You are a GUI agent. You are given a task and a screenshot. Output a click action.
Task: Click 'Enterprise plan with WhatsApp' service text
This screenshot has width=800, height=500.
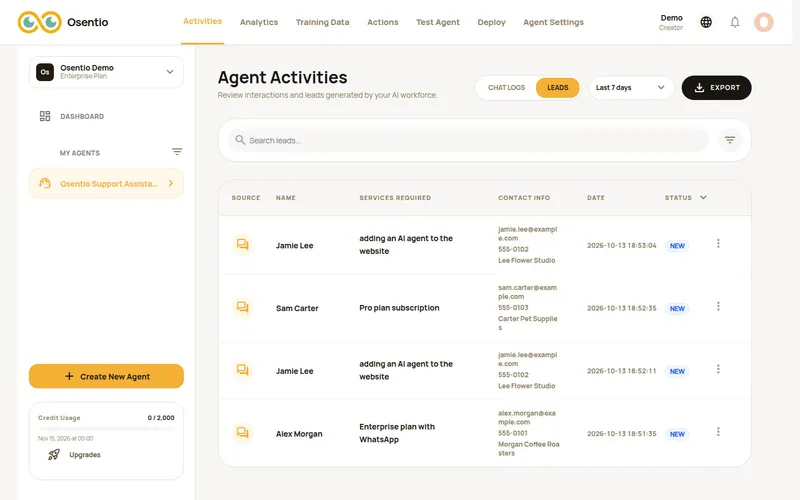pyautogui.click(x=397, y=433)
